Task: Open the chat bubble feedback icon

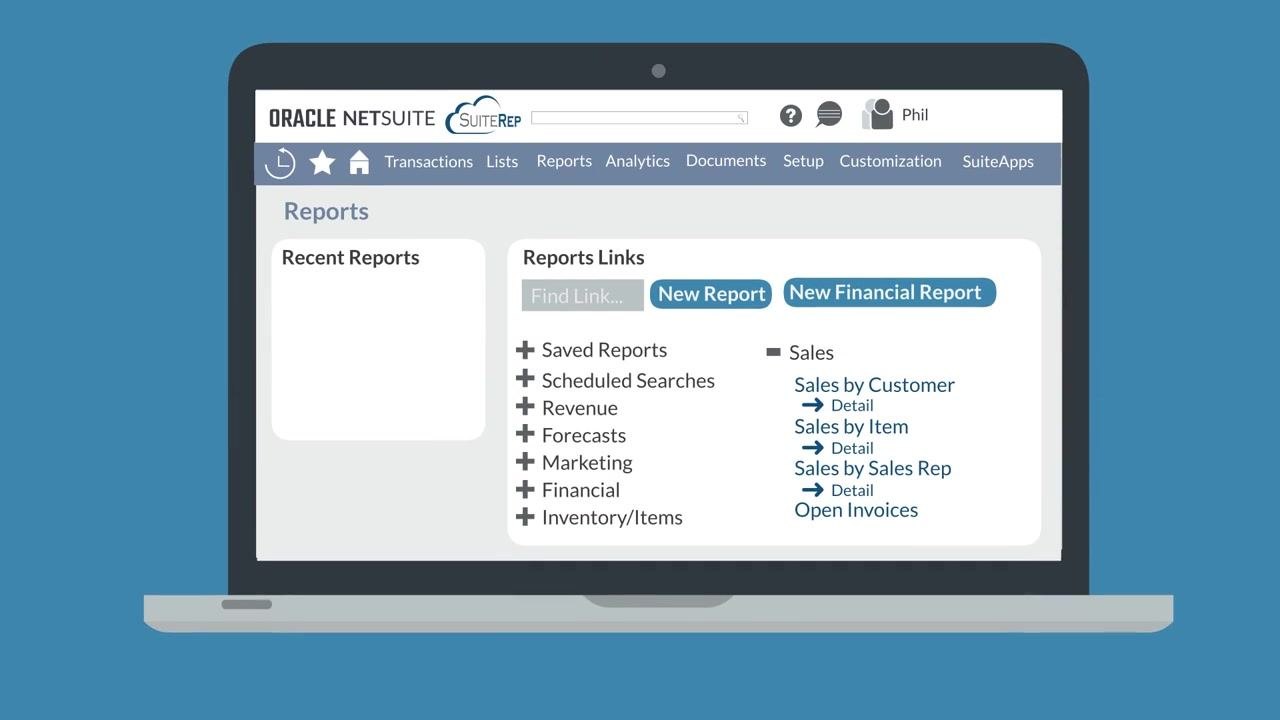Action: click(829, 115)
